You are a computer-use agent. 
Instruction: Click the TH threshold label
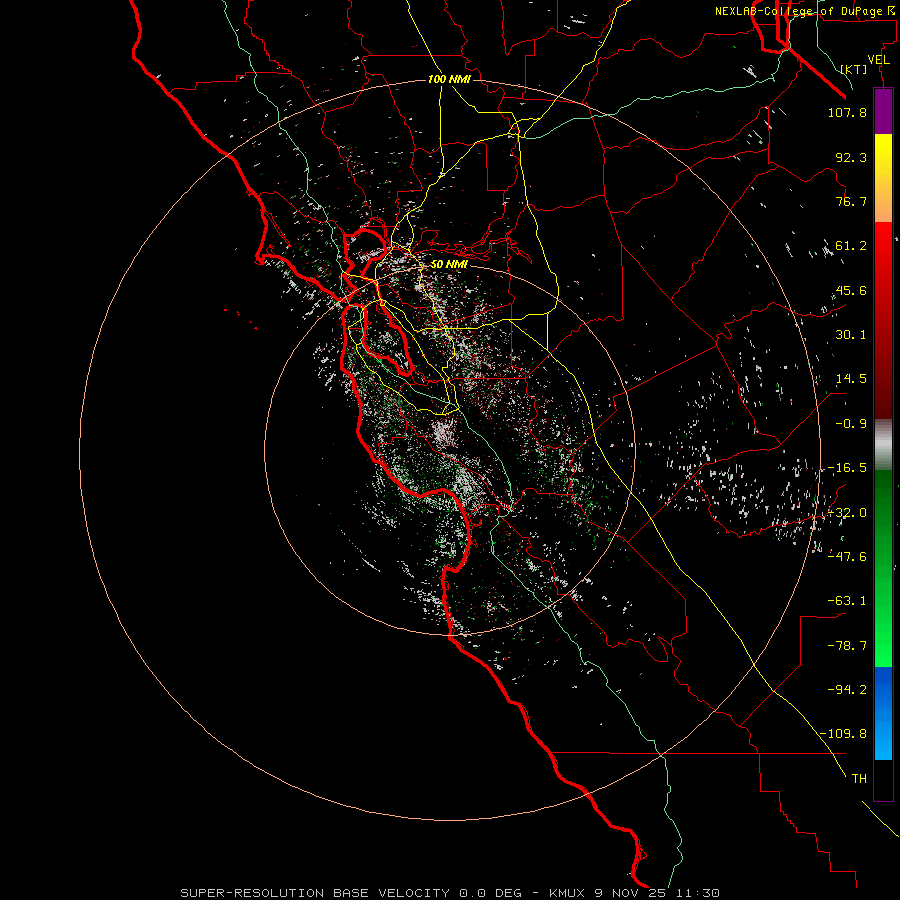pyautogui.click(x=859, y=779)
